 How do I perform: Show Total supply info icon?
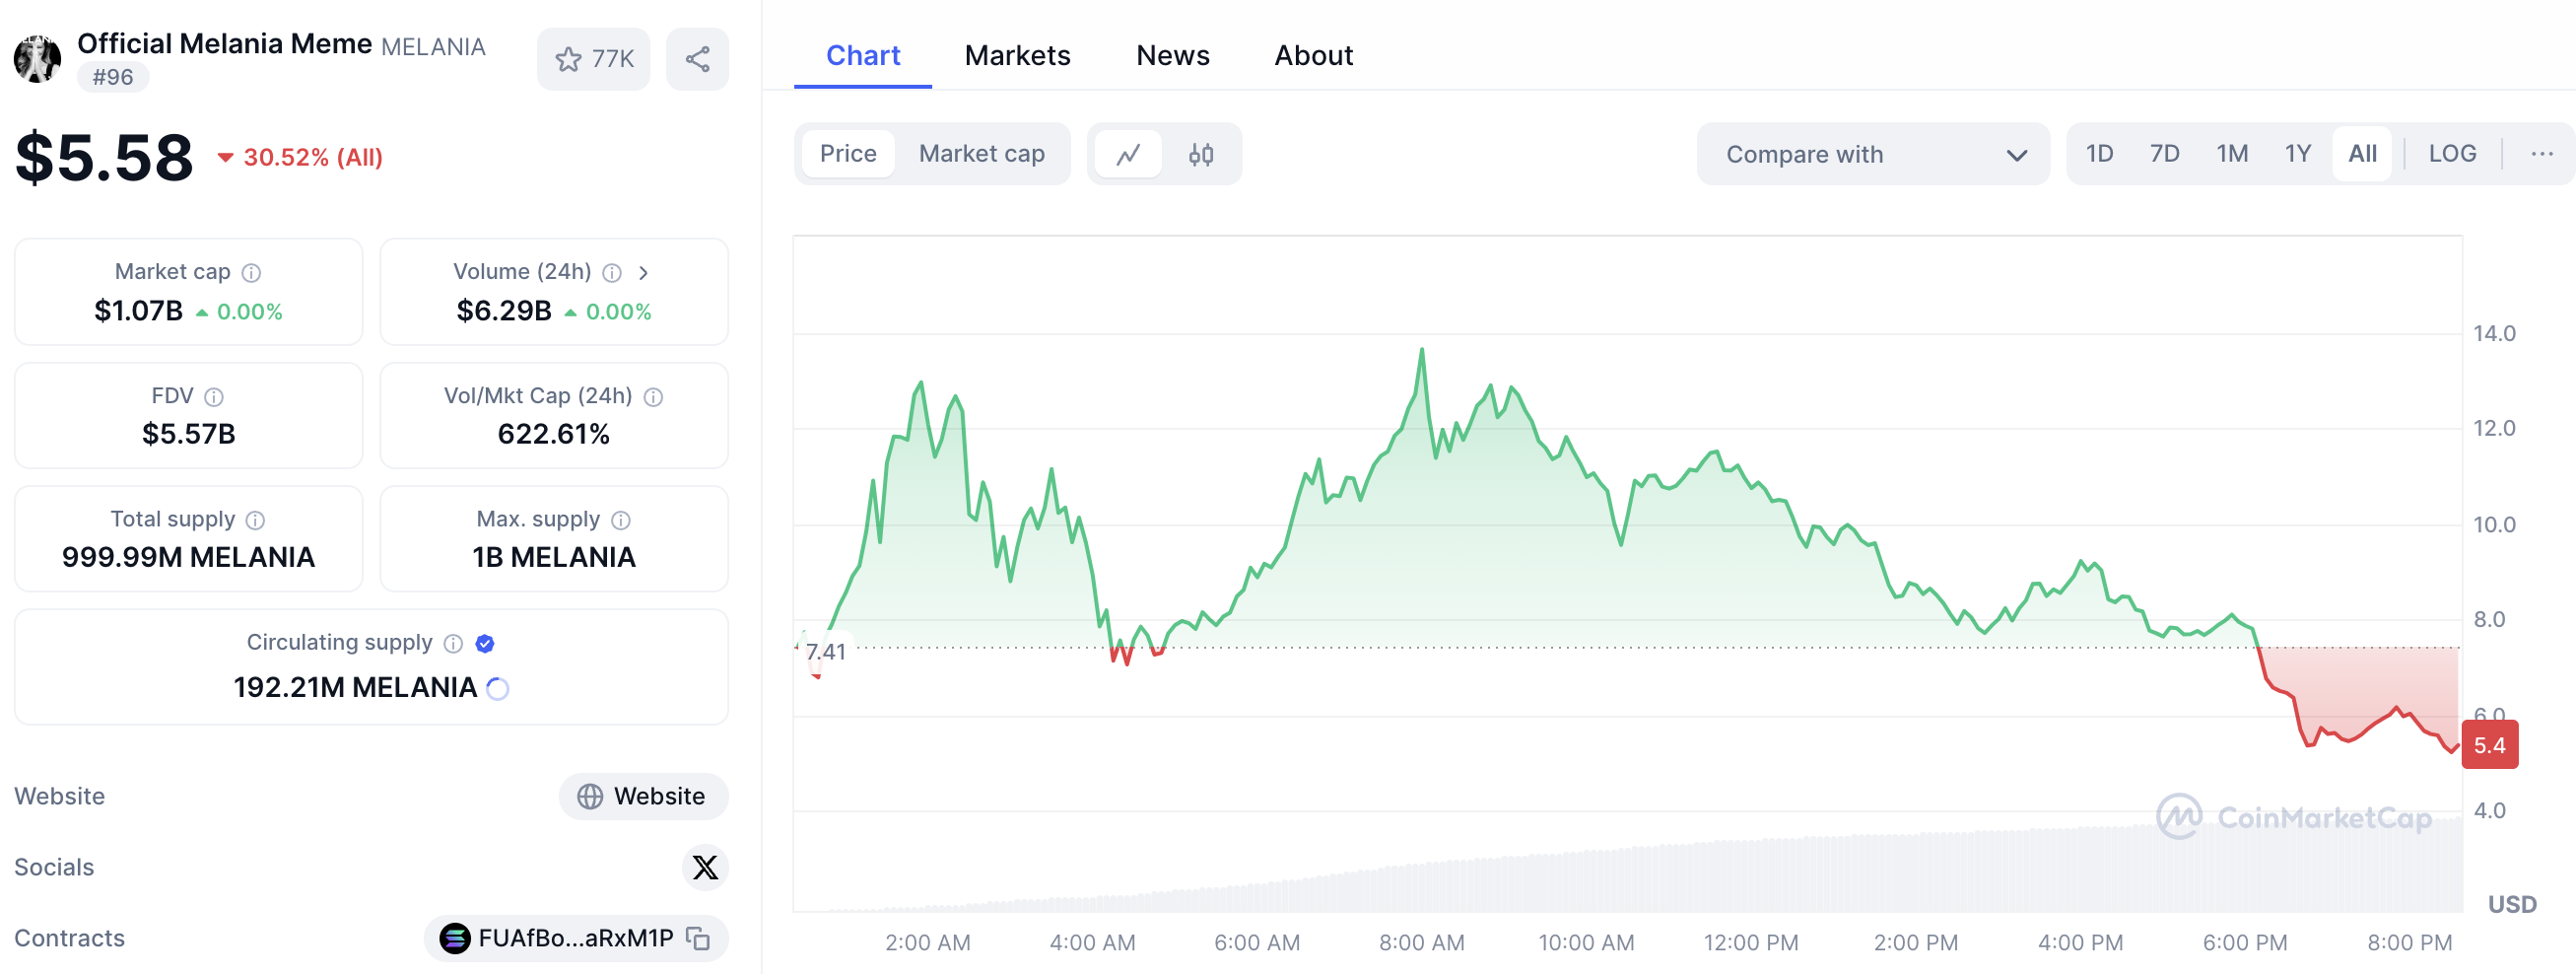(256, 520)
